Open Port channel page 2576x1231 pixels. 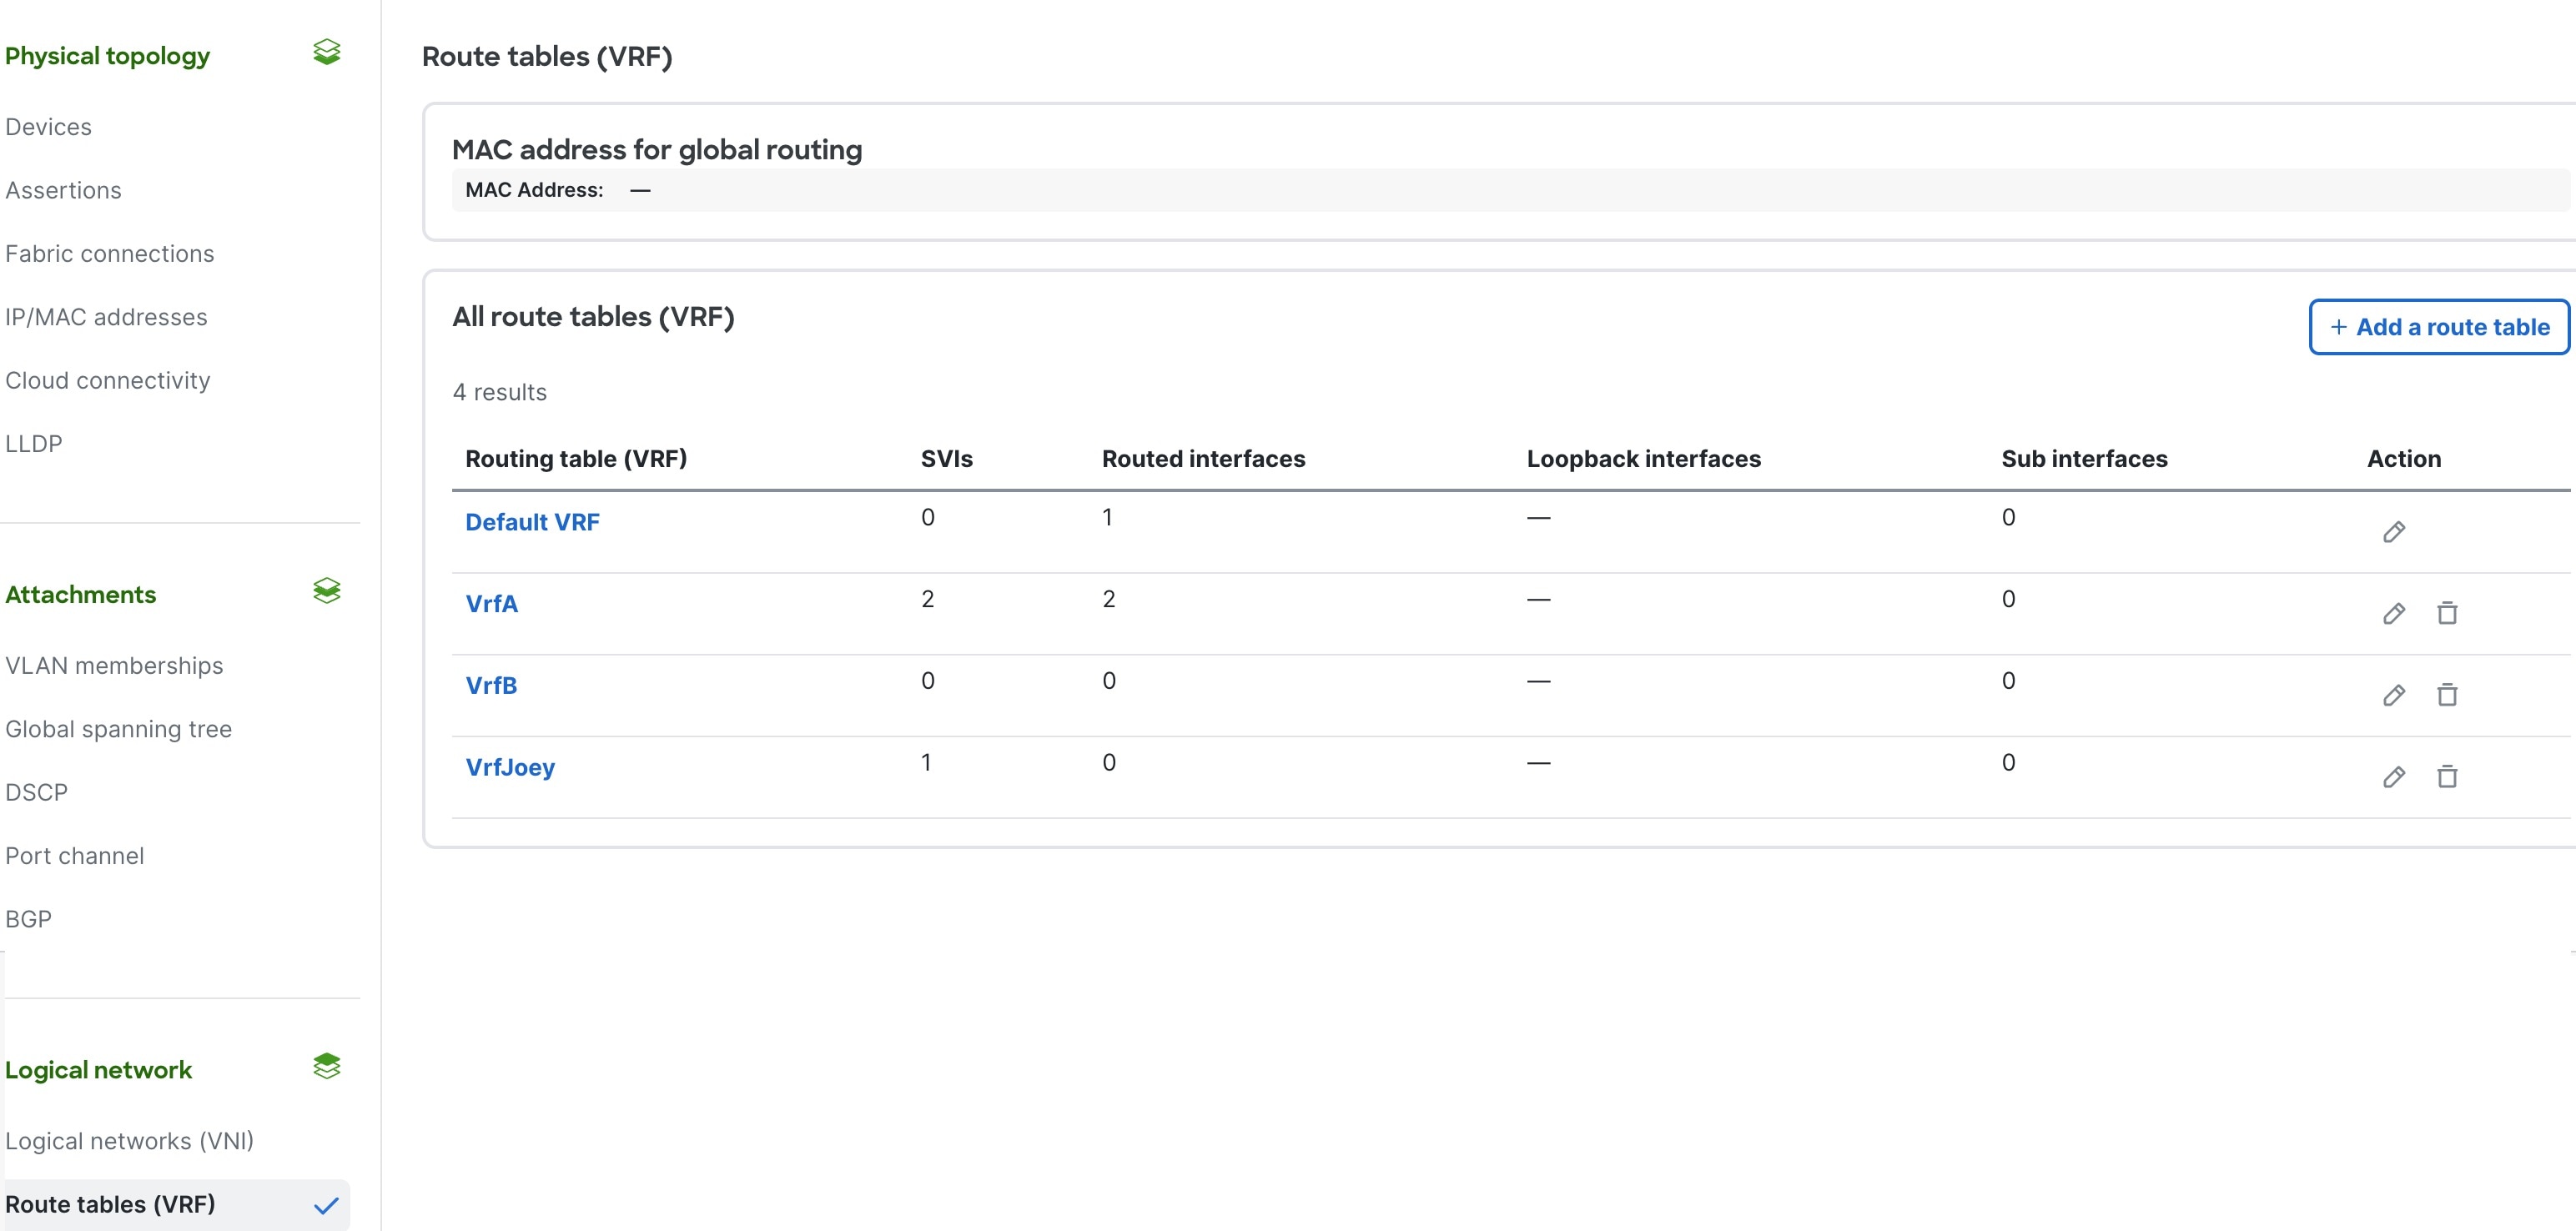click(x=74, y=856)
